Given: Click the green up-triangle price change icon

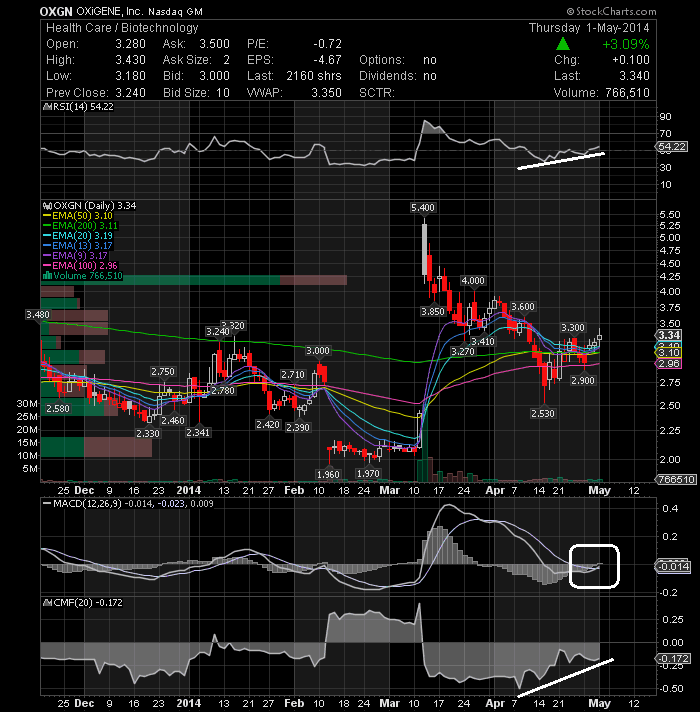Looking at the screenshot, I should tap(563, 44).
